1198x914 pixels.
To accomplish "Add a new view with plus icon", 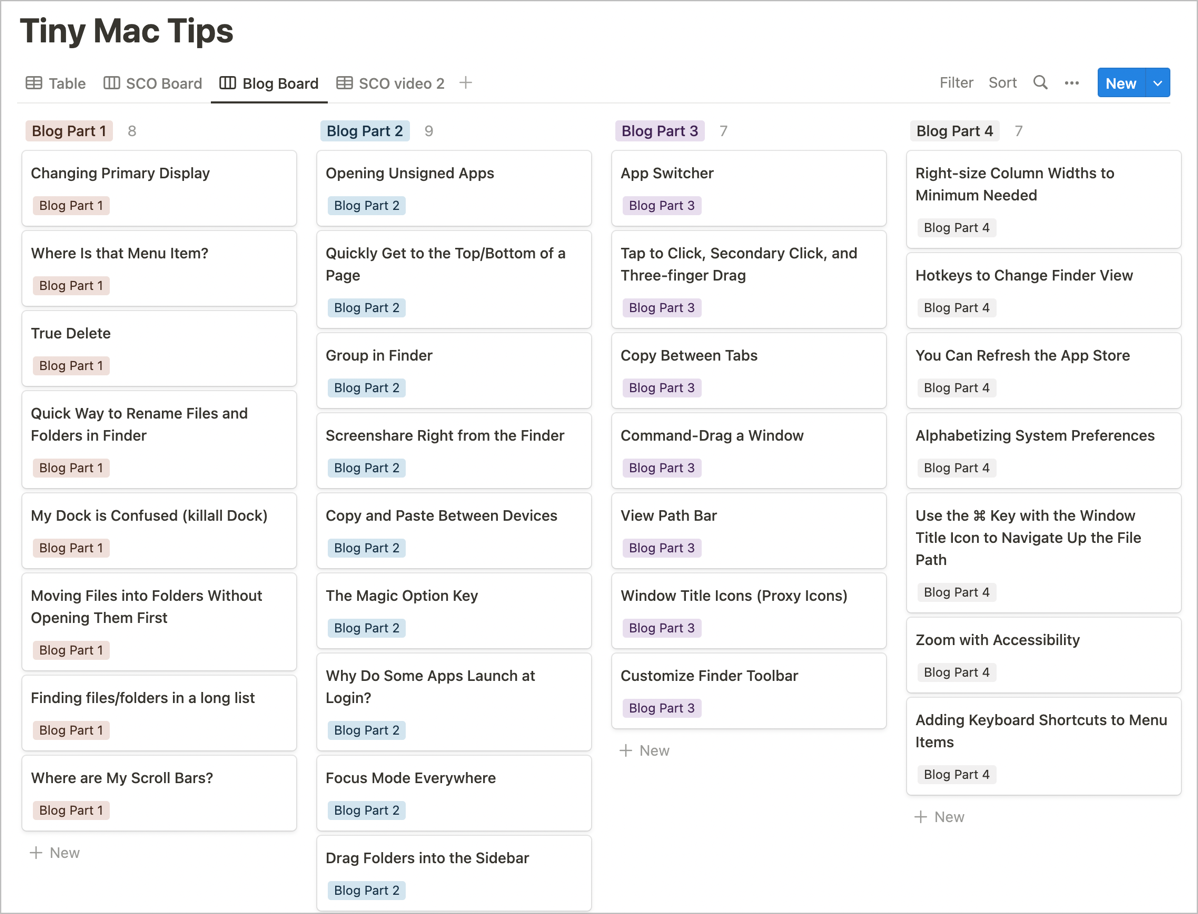I will (466, 83).
